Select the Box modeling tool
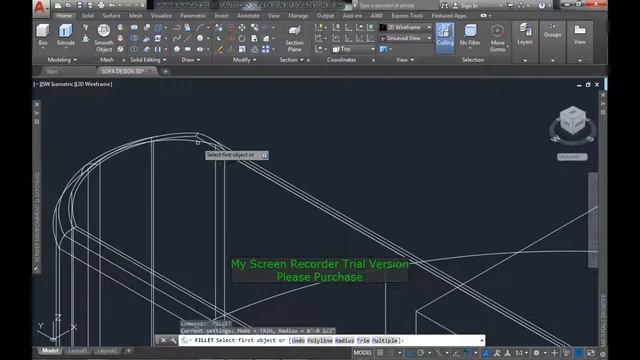The image size is (640, 360). 42,35
